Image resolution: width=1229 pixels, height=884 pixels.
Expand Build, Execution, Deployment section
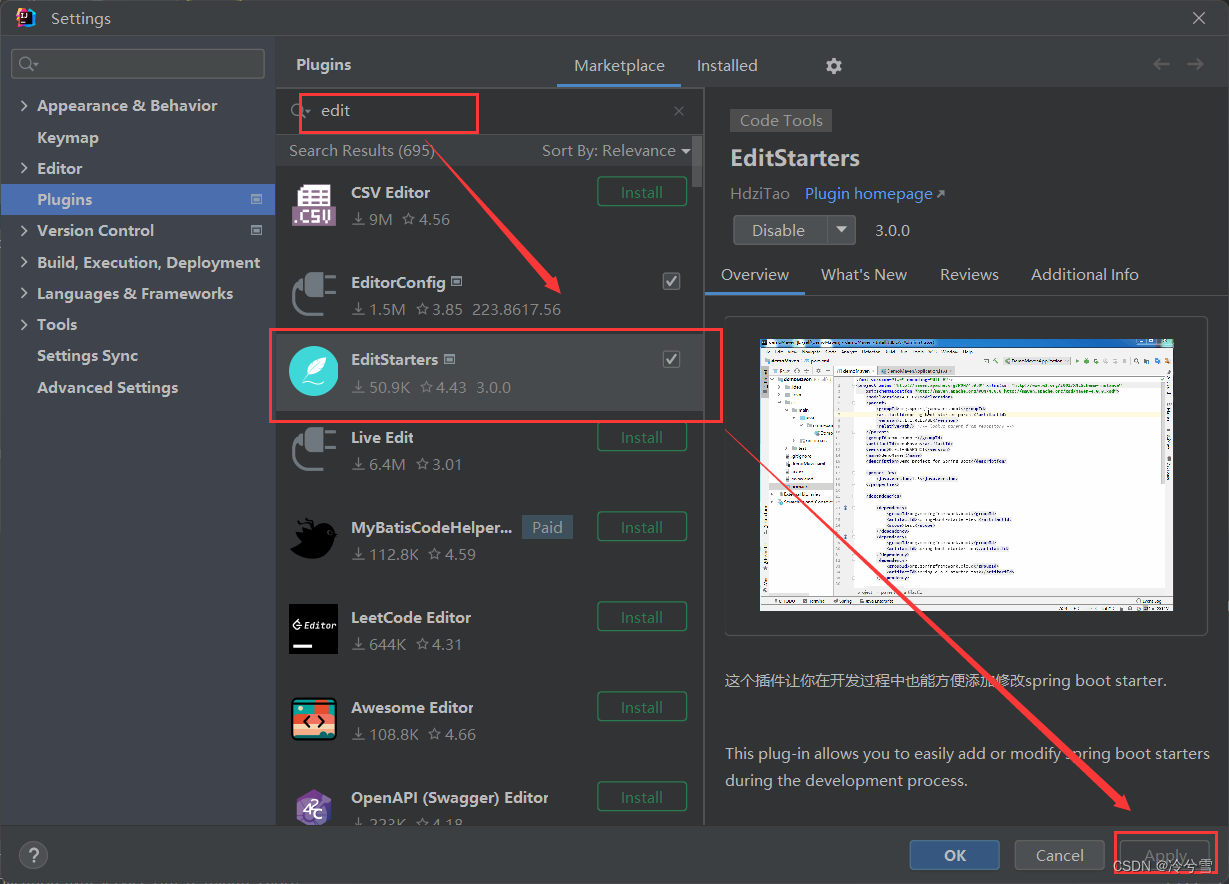pyautogui.click(x=24, y=263)
